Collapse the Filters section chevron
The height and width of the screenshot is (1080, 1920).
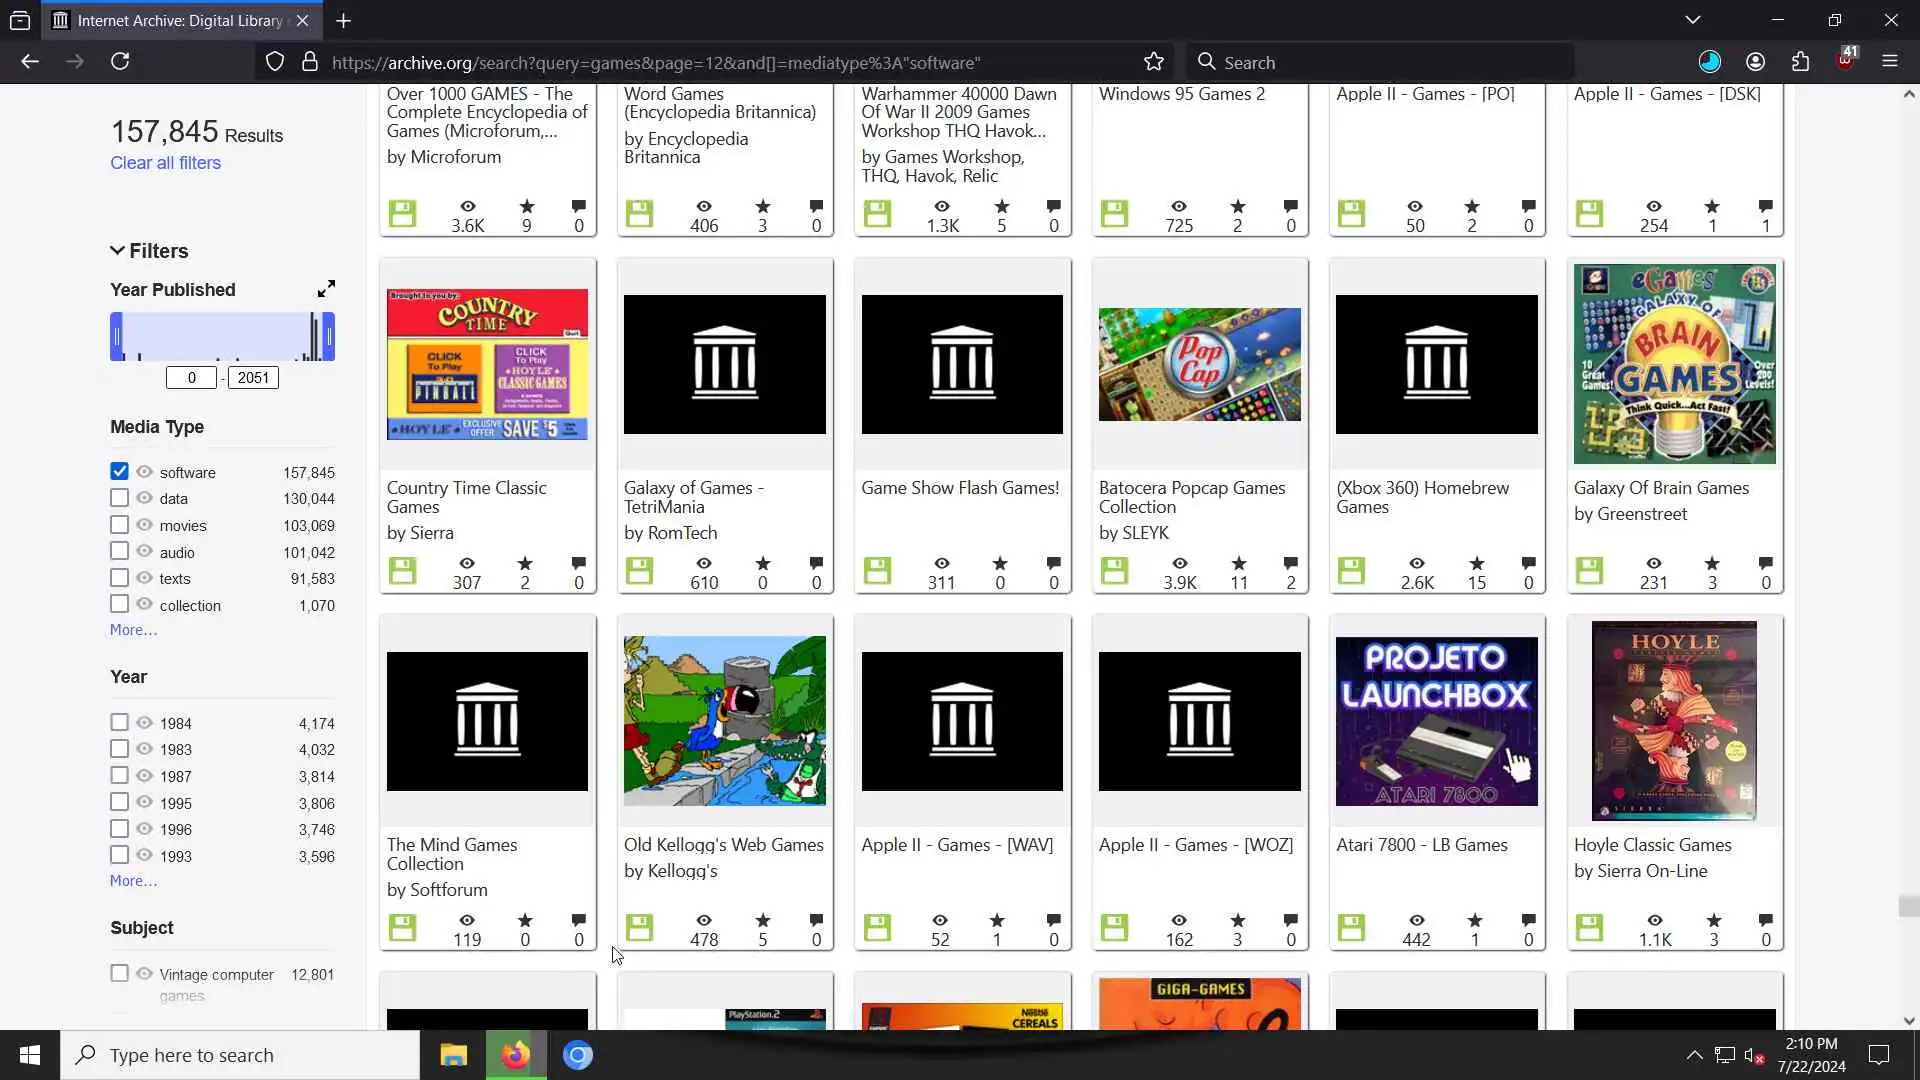pyautogui.click(x=117, y=251)
